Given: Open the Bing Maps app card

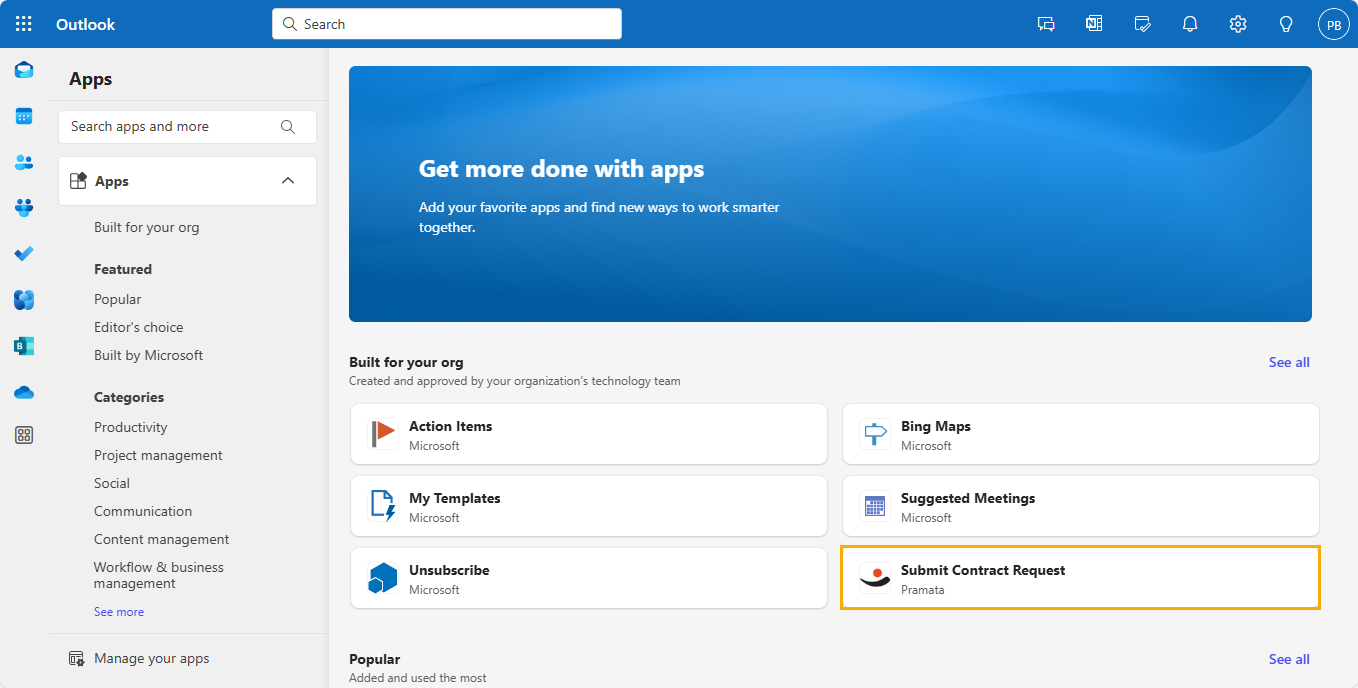Looking at the screenshot, I should pos(1080,434).
